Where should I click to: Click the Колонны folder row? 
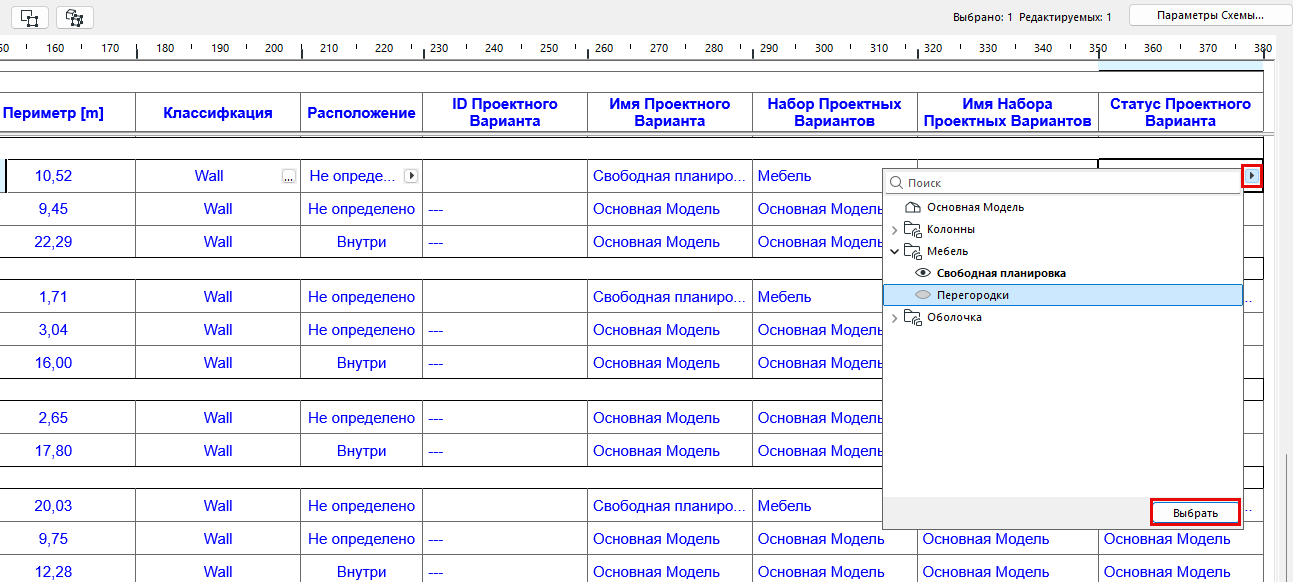tap(1062, 230)
